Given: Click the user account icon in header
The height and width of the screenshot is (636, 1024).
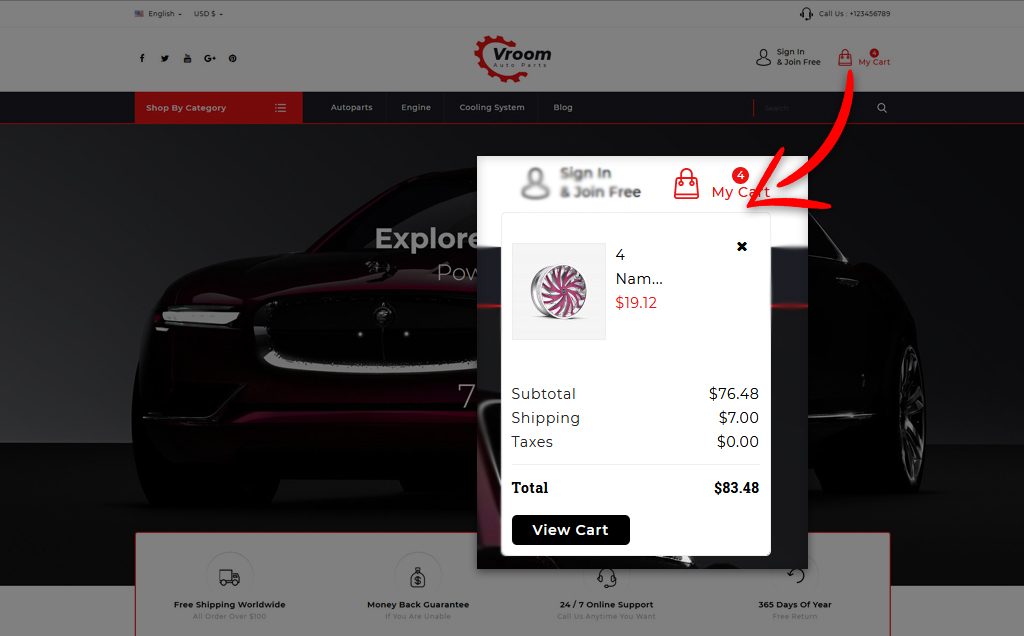Looking at the screenshot, I should (763, 57).
